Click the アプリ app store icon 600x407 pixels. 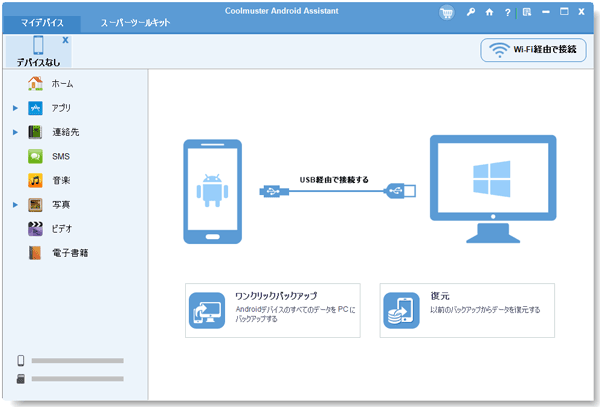(x=35, y=108)
